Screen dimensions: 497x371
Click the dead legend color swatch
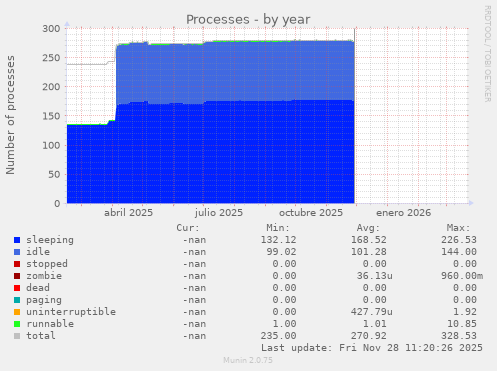coord(17,288)
